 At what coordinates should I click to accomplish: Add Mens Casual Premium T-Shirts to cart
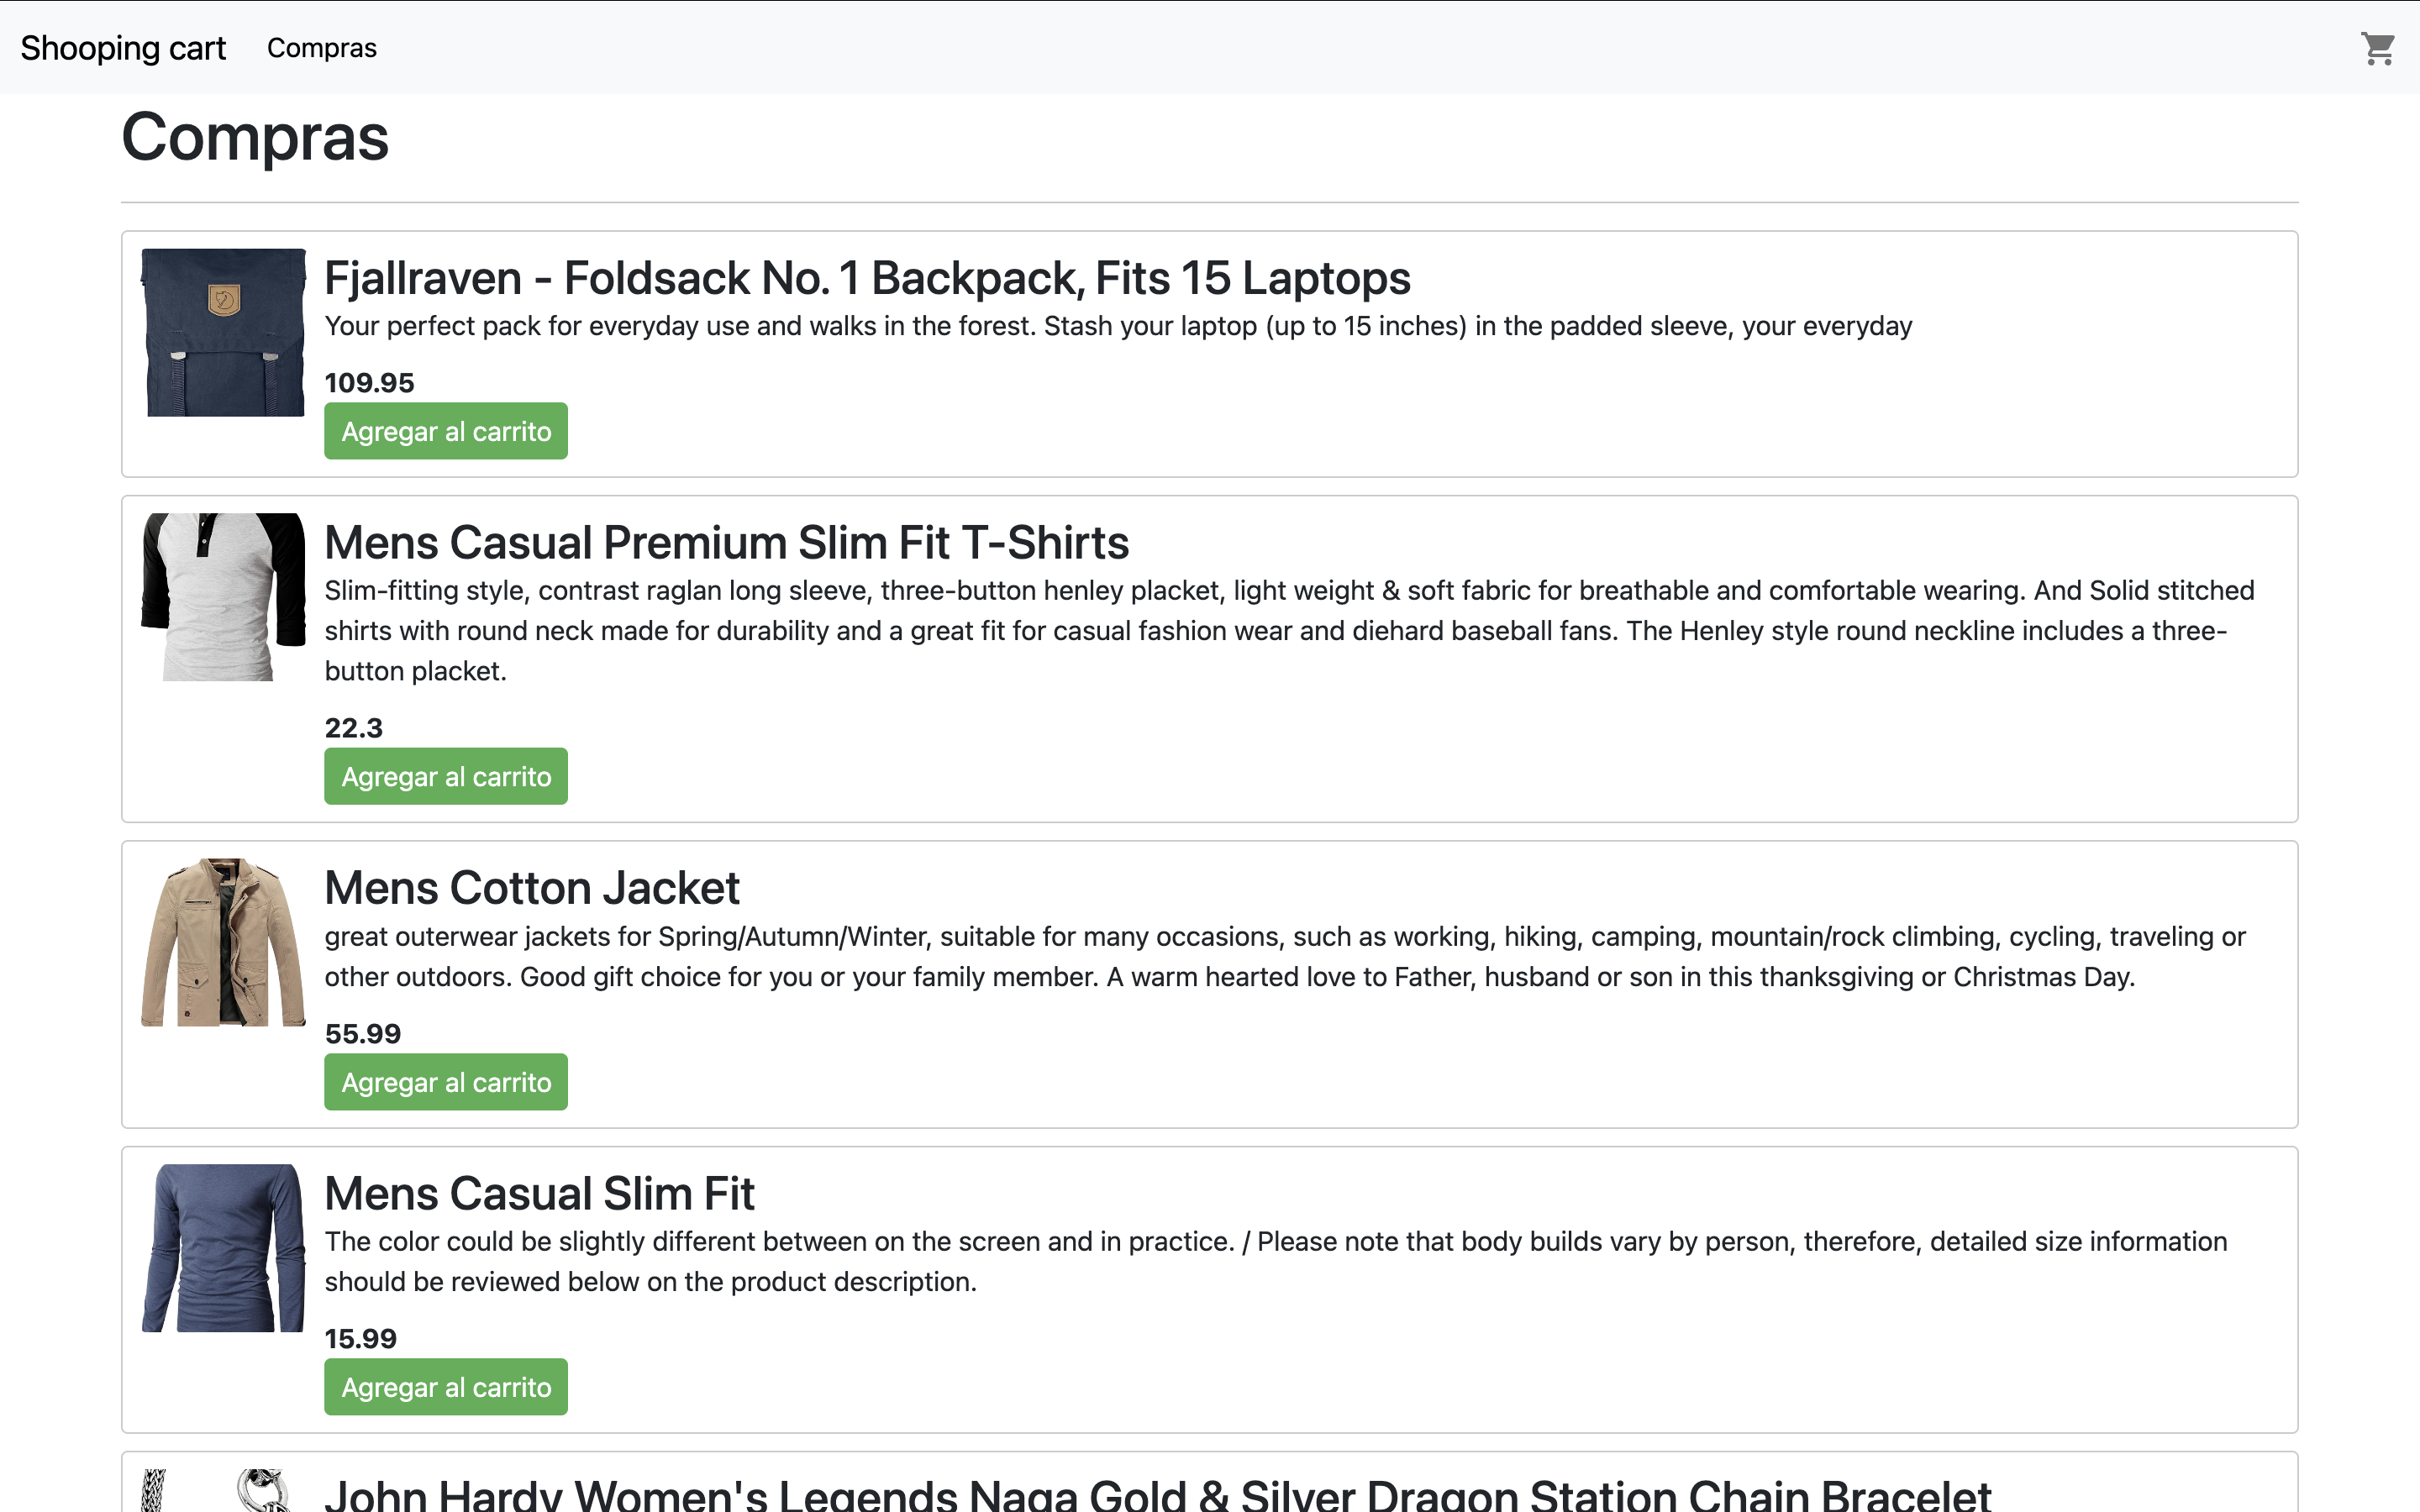click(x=446, y=776)
